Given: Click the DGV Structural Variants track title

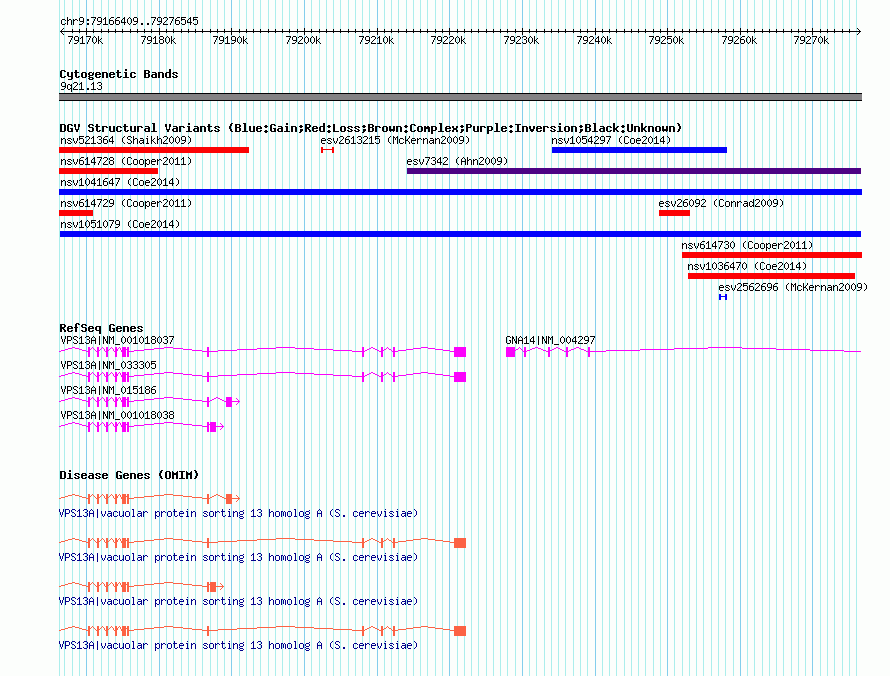Looking at the screenshot, I should (x=370, y=128).
